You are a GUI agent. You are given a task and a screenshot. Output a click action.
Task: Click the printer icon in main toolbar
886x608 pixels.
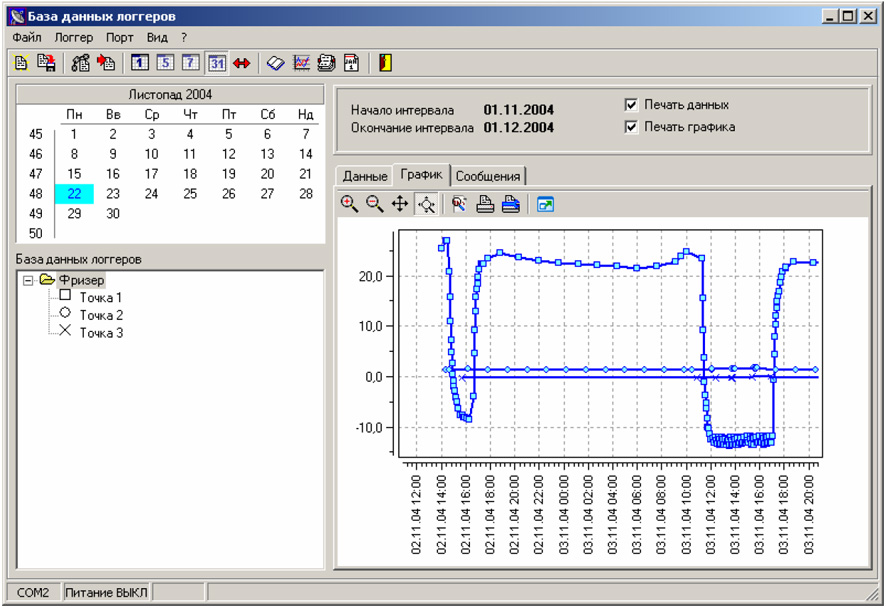[x=326, y=63]
